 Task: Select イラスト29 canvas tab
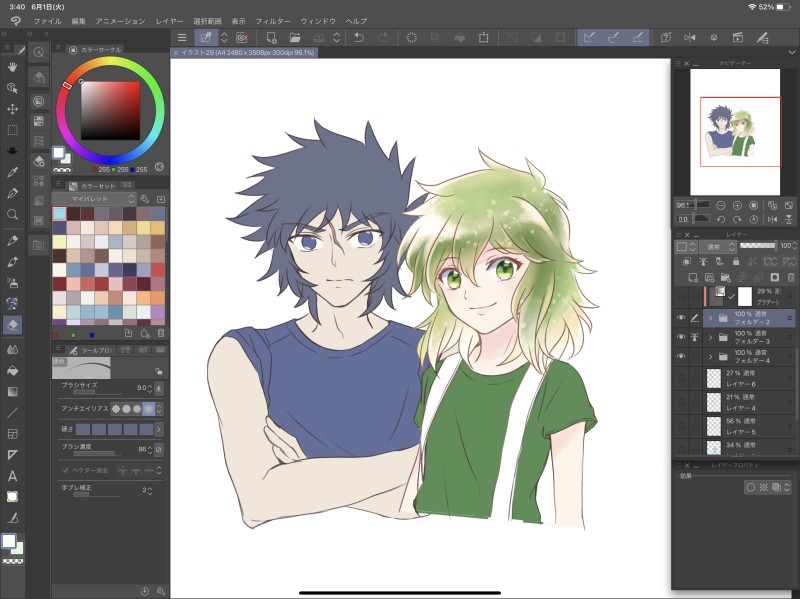[x=245, y=53]
